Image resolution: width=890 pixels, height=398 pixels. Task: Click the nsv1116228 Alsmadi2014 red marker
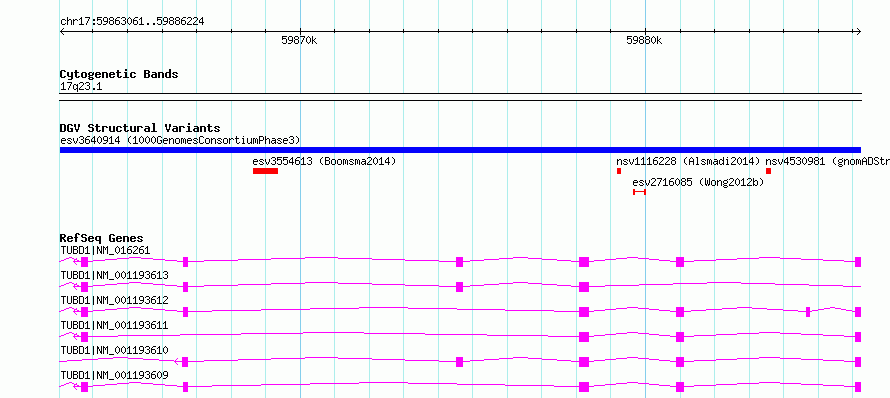(x=619, y=171)
